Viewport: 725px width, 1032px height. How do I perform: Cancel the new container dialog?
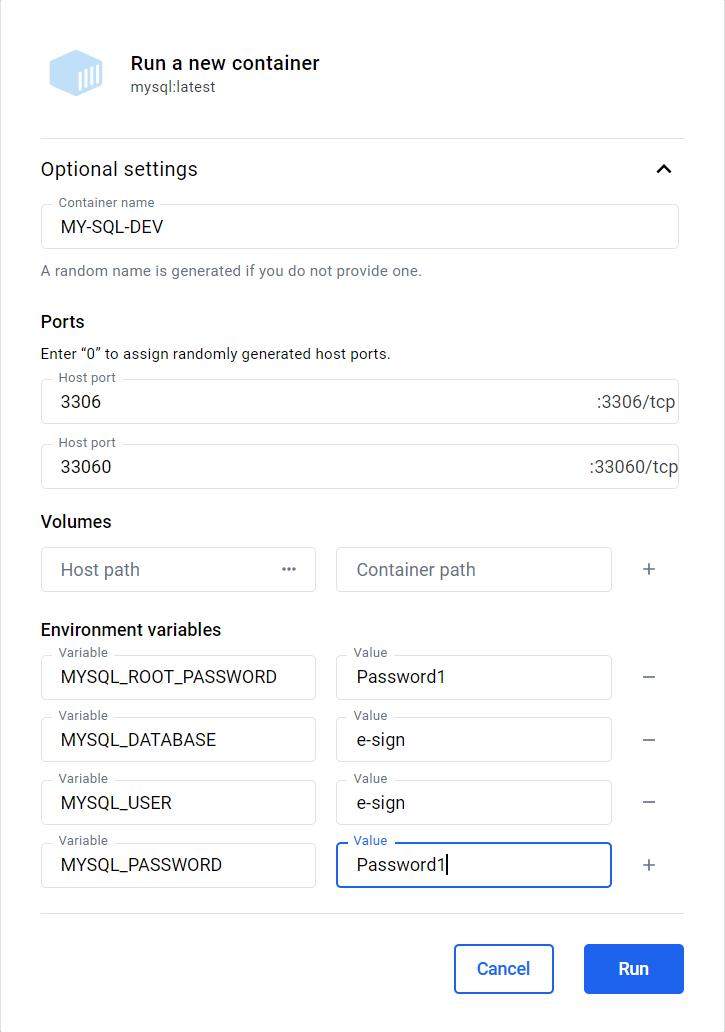coord(503,968)
